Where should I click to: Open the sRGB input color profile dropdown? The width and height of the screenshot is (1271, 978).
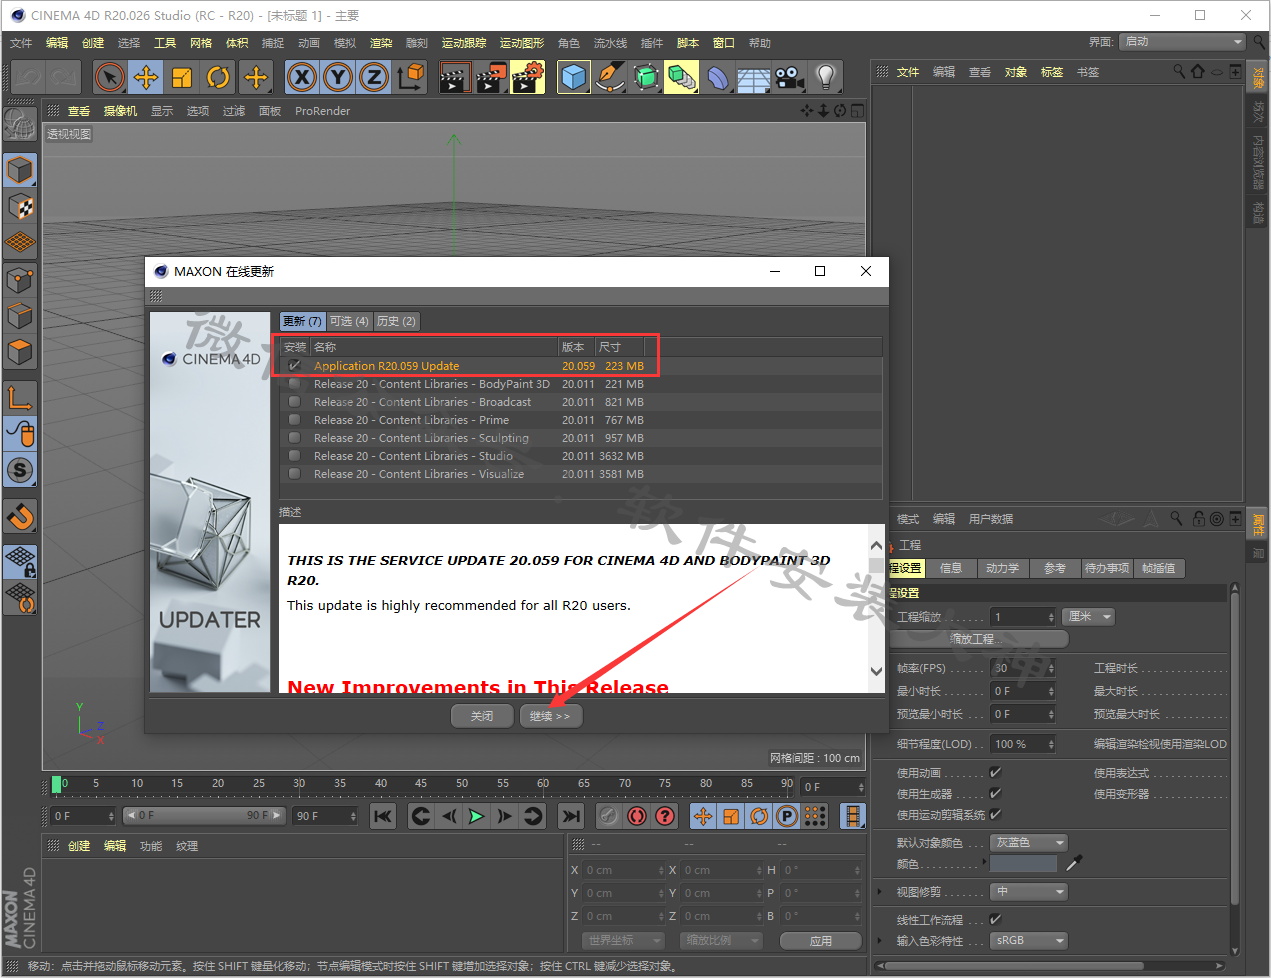[x=1029, y=941]
